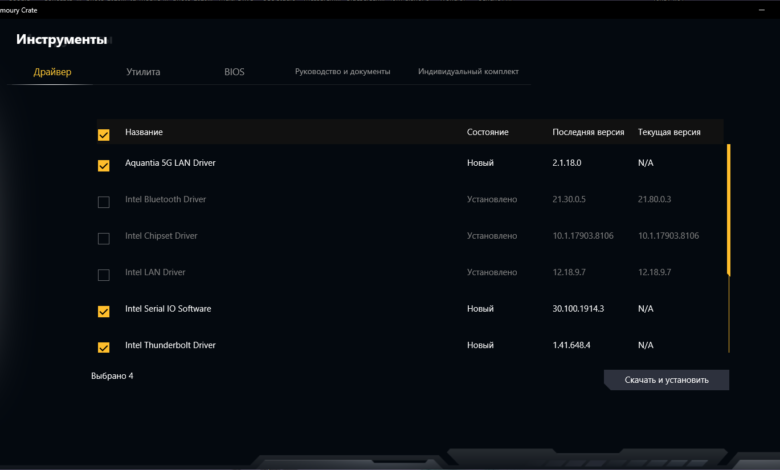
Task: Click current version 21.80.0.3 for Bluetooth
Action: click(655, 199)
